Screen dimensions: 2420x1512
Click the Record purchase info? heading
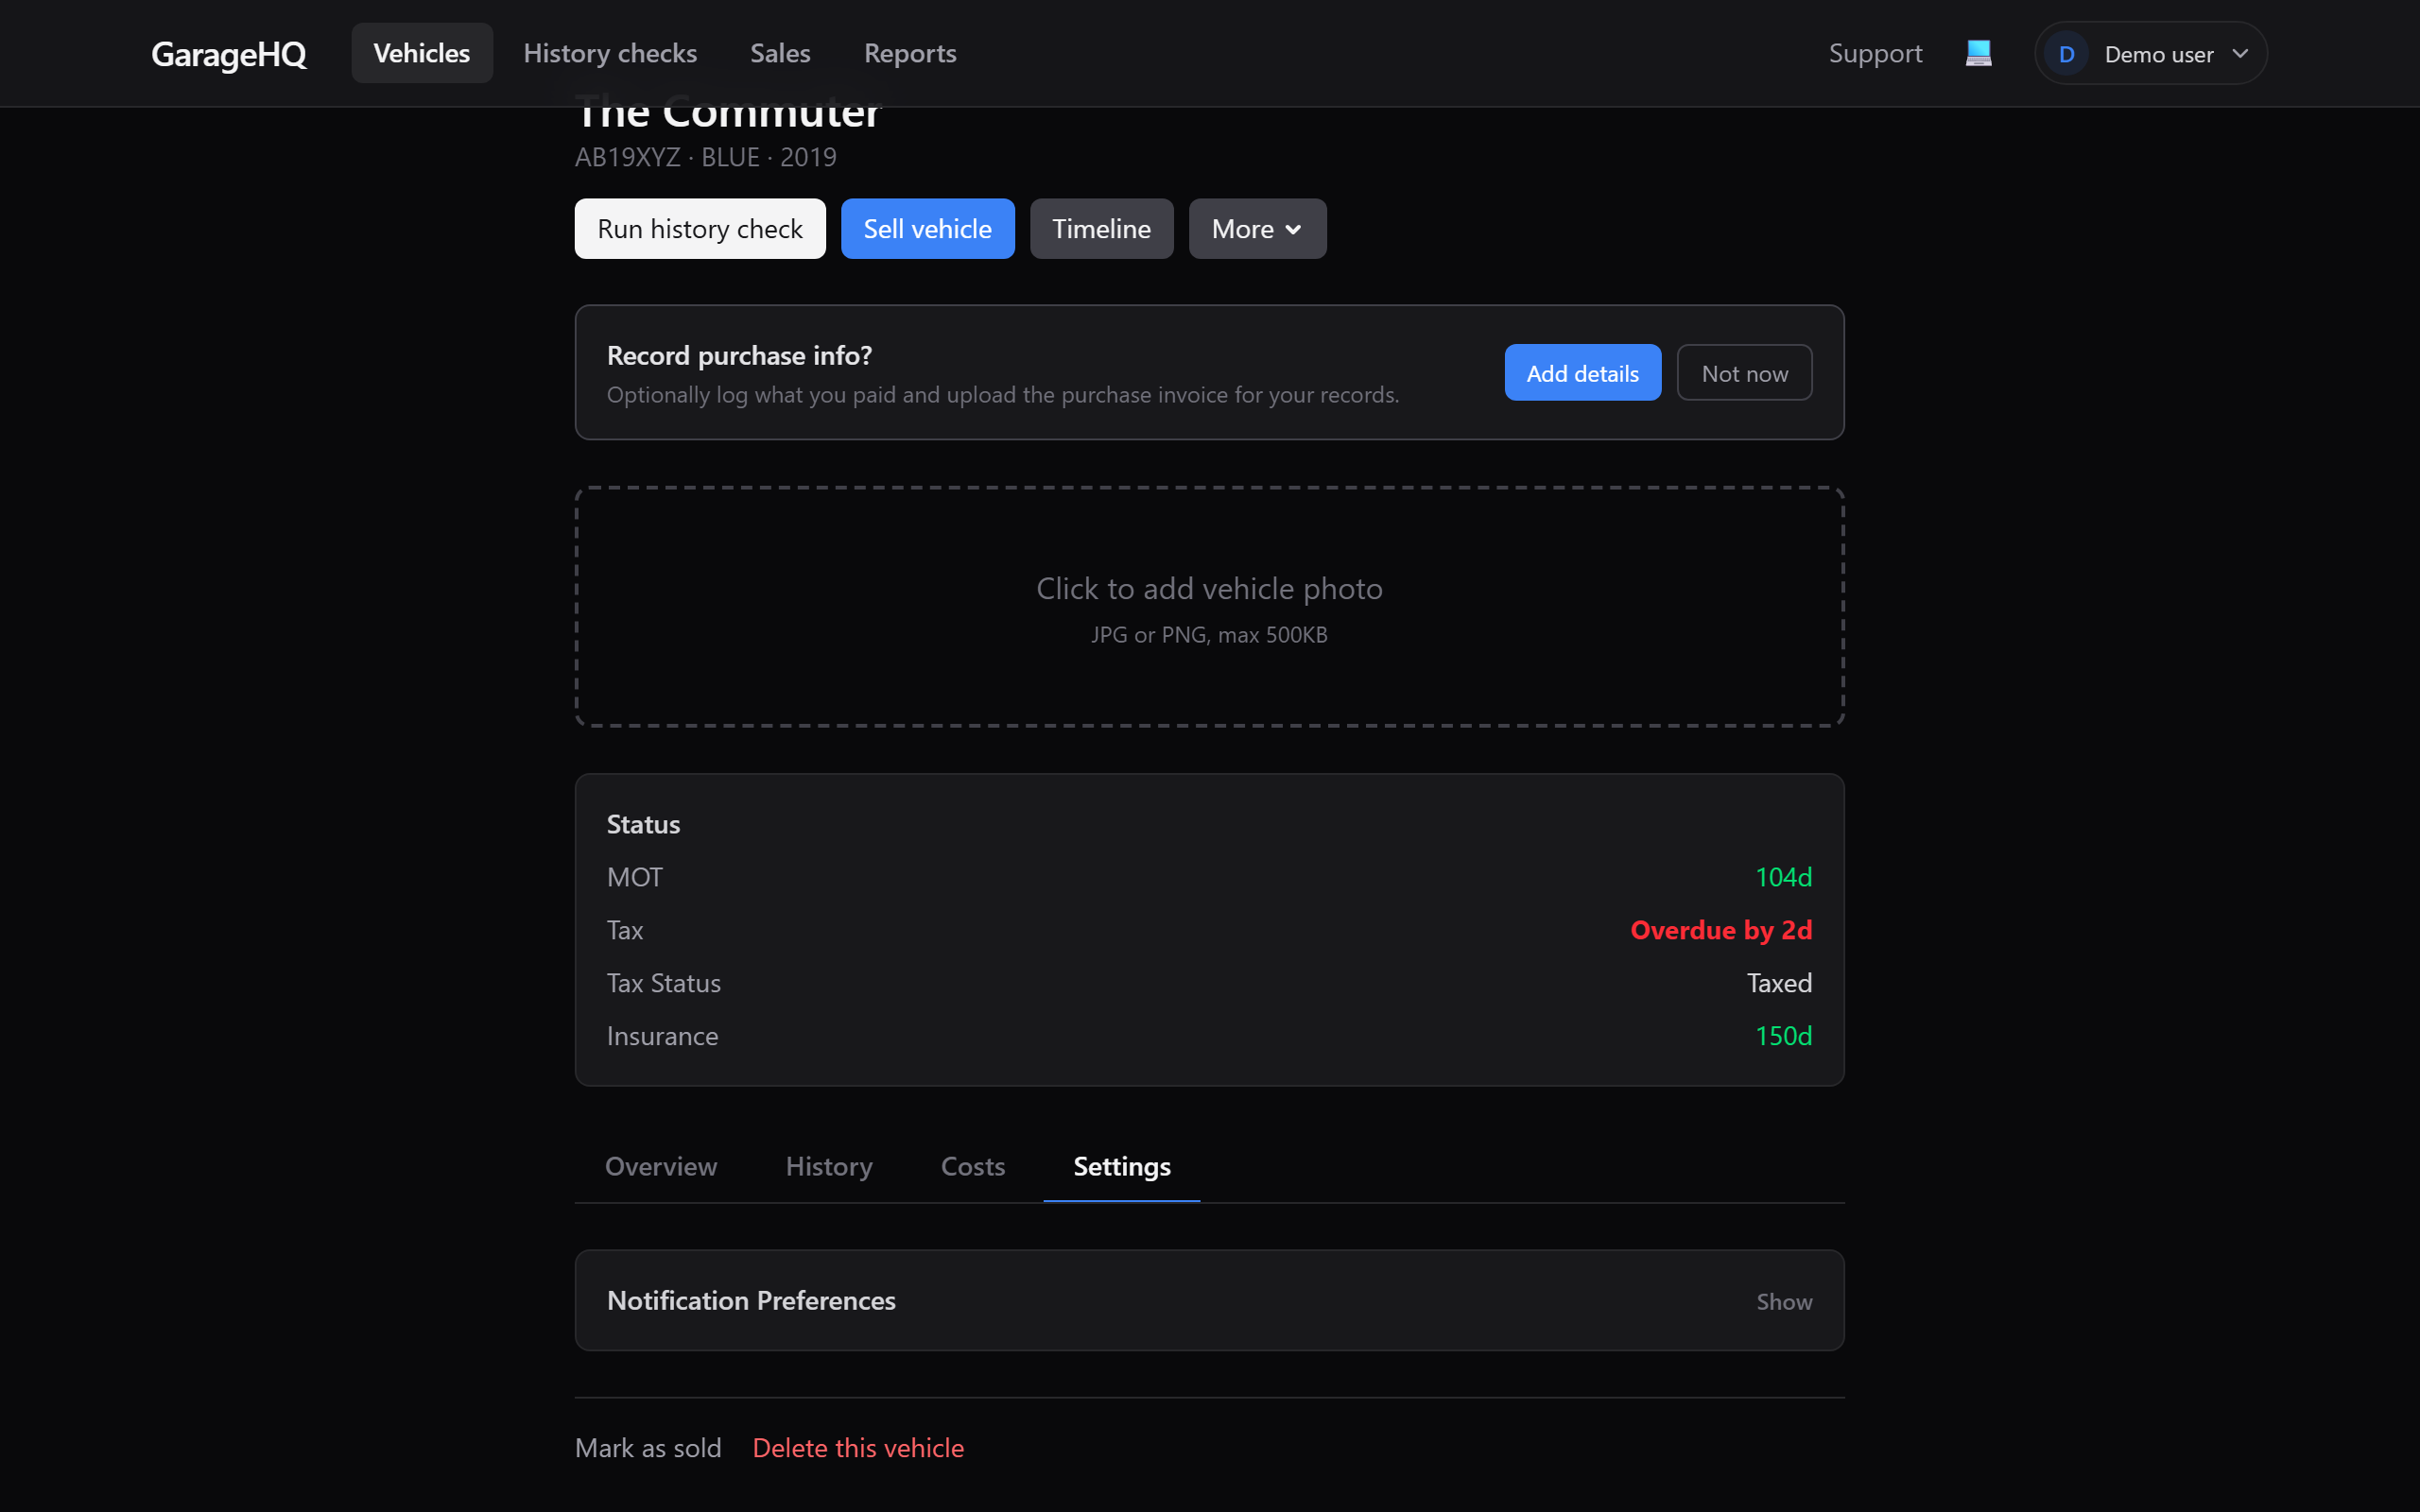pos(739,355)
